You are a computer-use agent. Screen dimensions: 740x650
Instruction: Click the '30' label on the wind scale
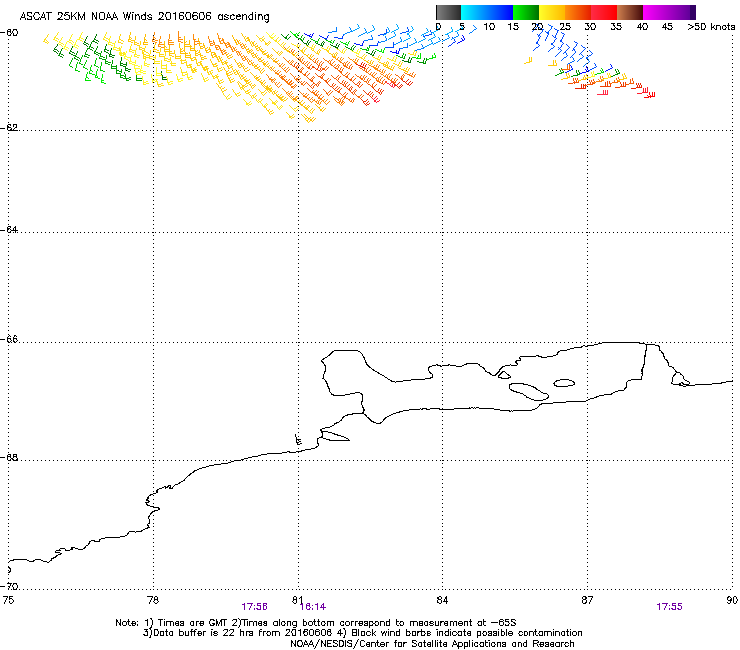tap(590, 27)
